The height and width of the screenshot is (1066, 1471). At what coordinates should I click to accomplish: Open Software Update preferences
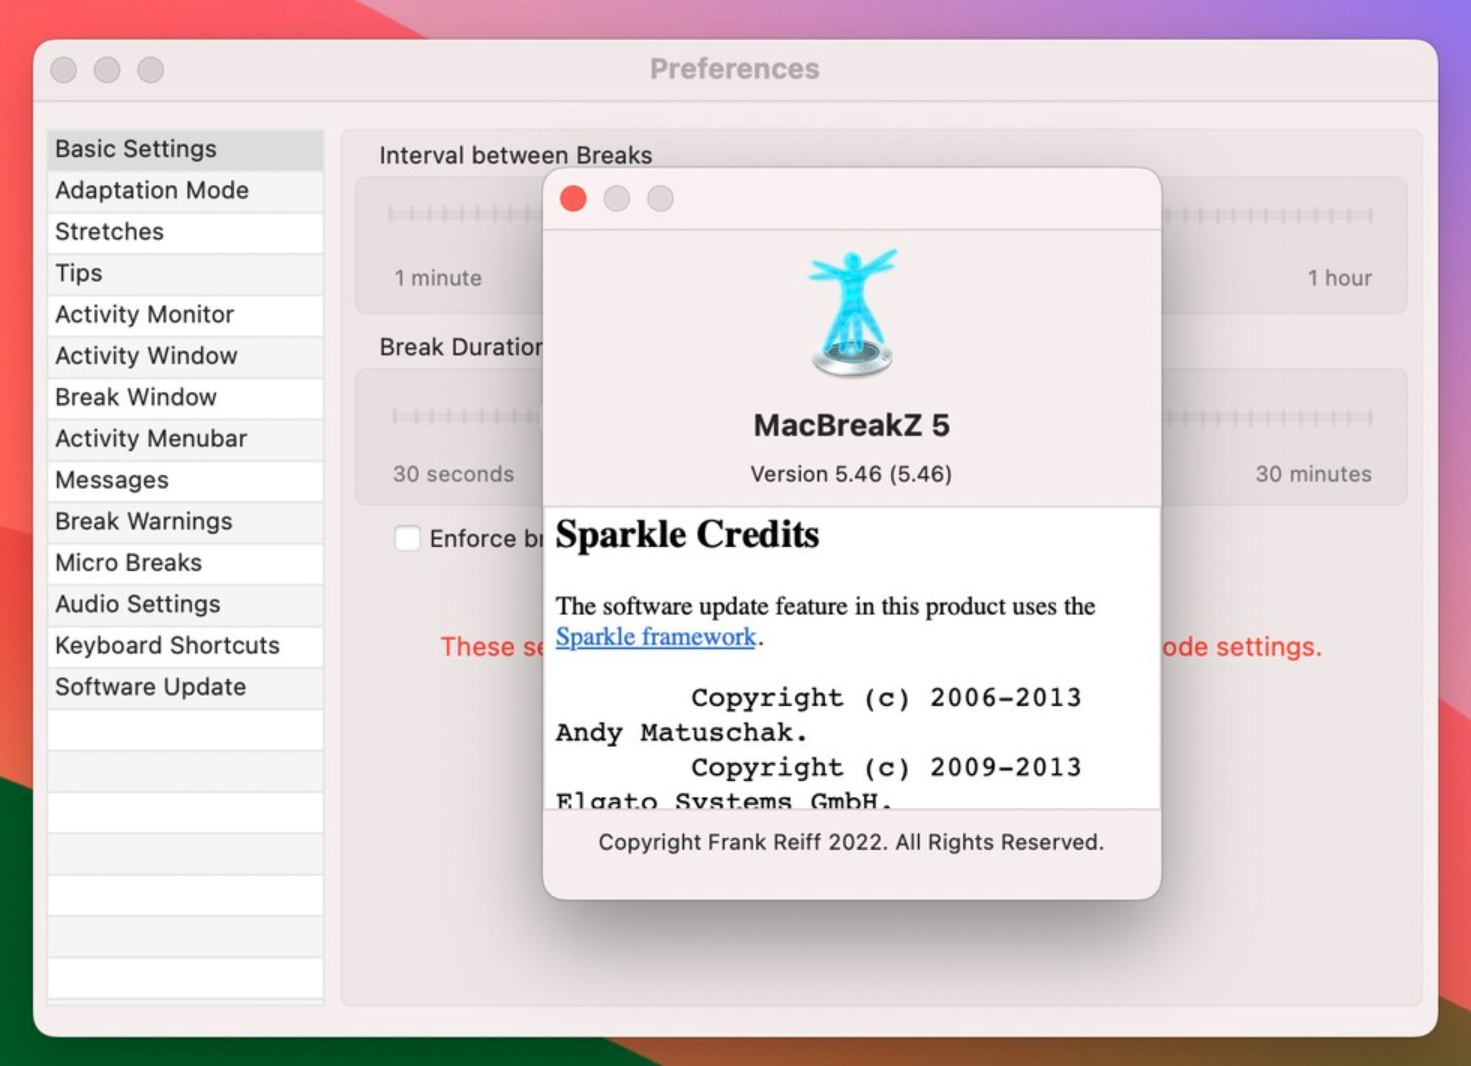(185, 687)
